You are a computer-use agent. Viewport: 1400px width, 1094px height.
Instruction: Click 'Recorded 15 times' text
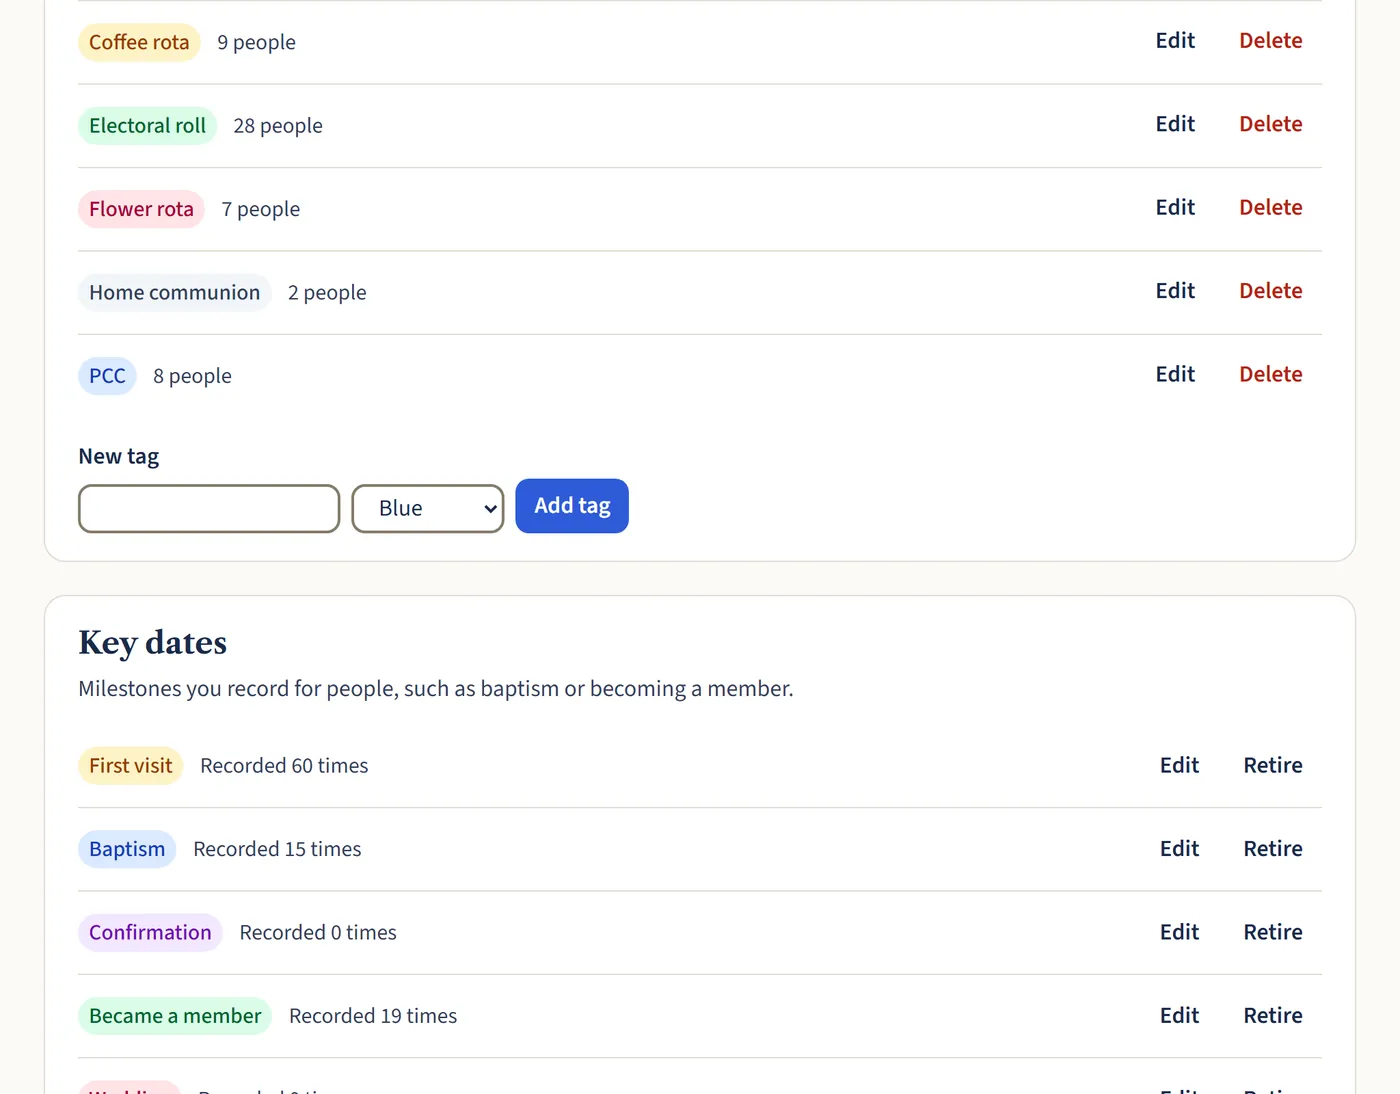[277, 849]
